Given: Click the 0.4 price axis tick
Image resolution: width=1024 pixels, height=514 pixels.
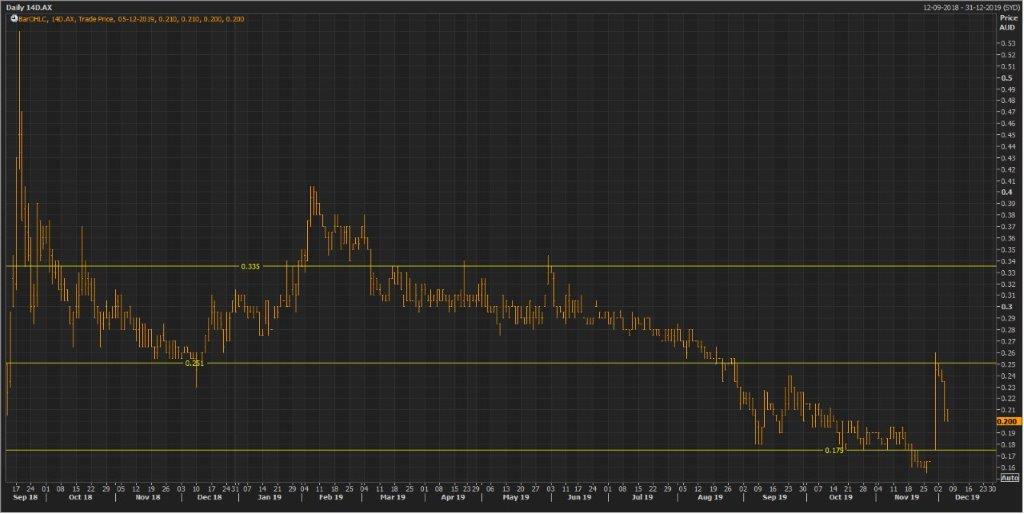Looking at the screenshot, I should point(1005,192).
